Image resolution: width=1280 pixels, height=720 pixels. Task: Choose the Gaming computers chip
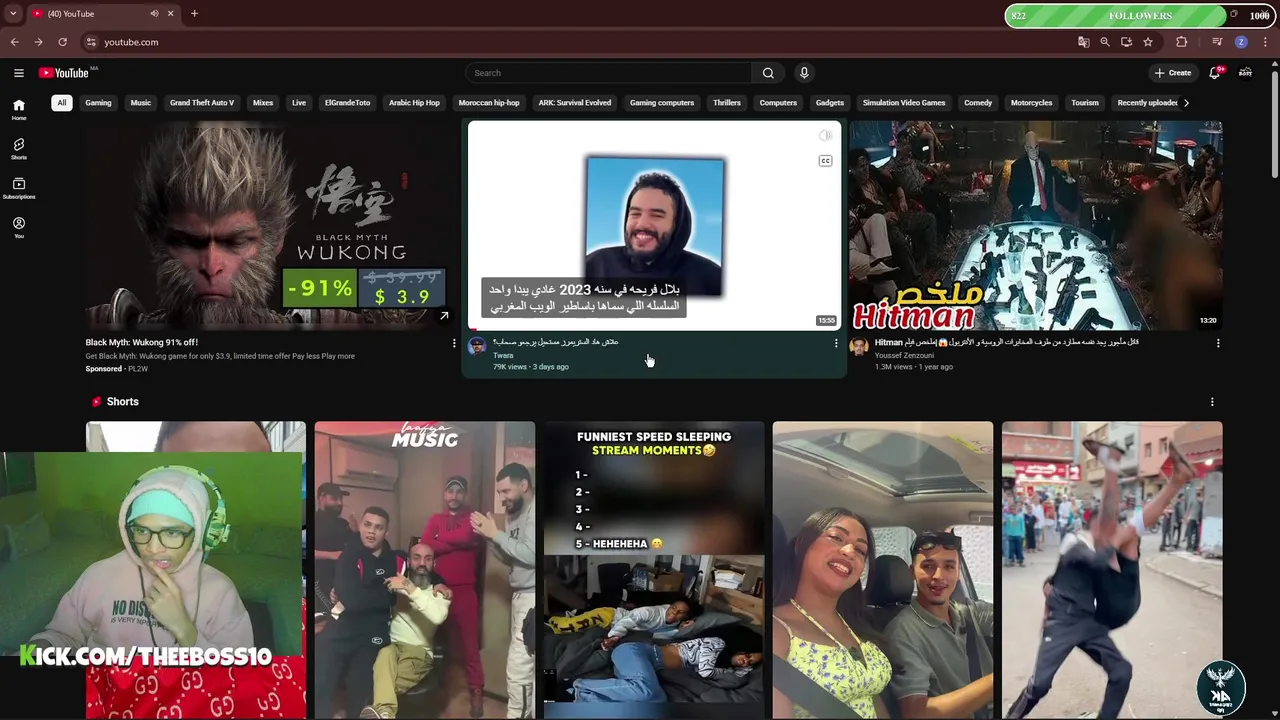coord(662,103)
